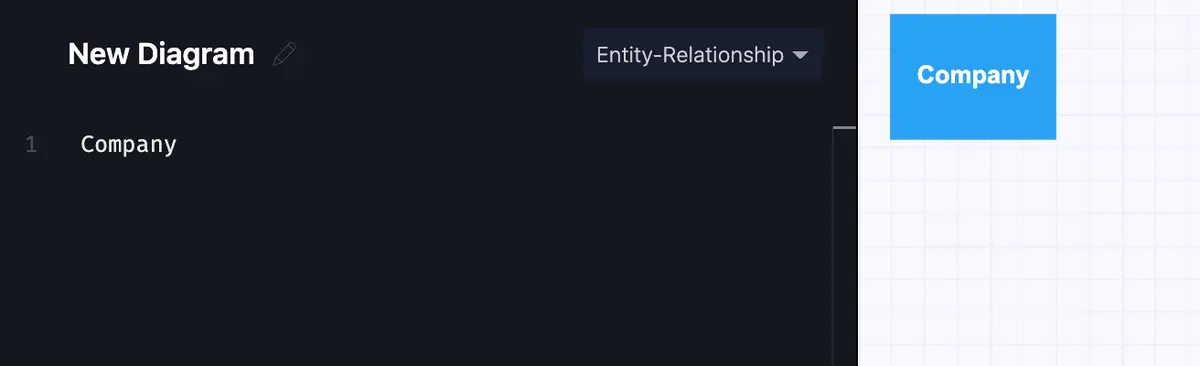Click the Company label inside the entity
This screenshot has height=366, width=1200.
tap(973, 75)
